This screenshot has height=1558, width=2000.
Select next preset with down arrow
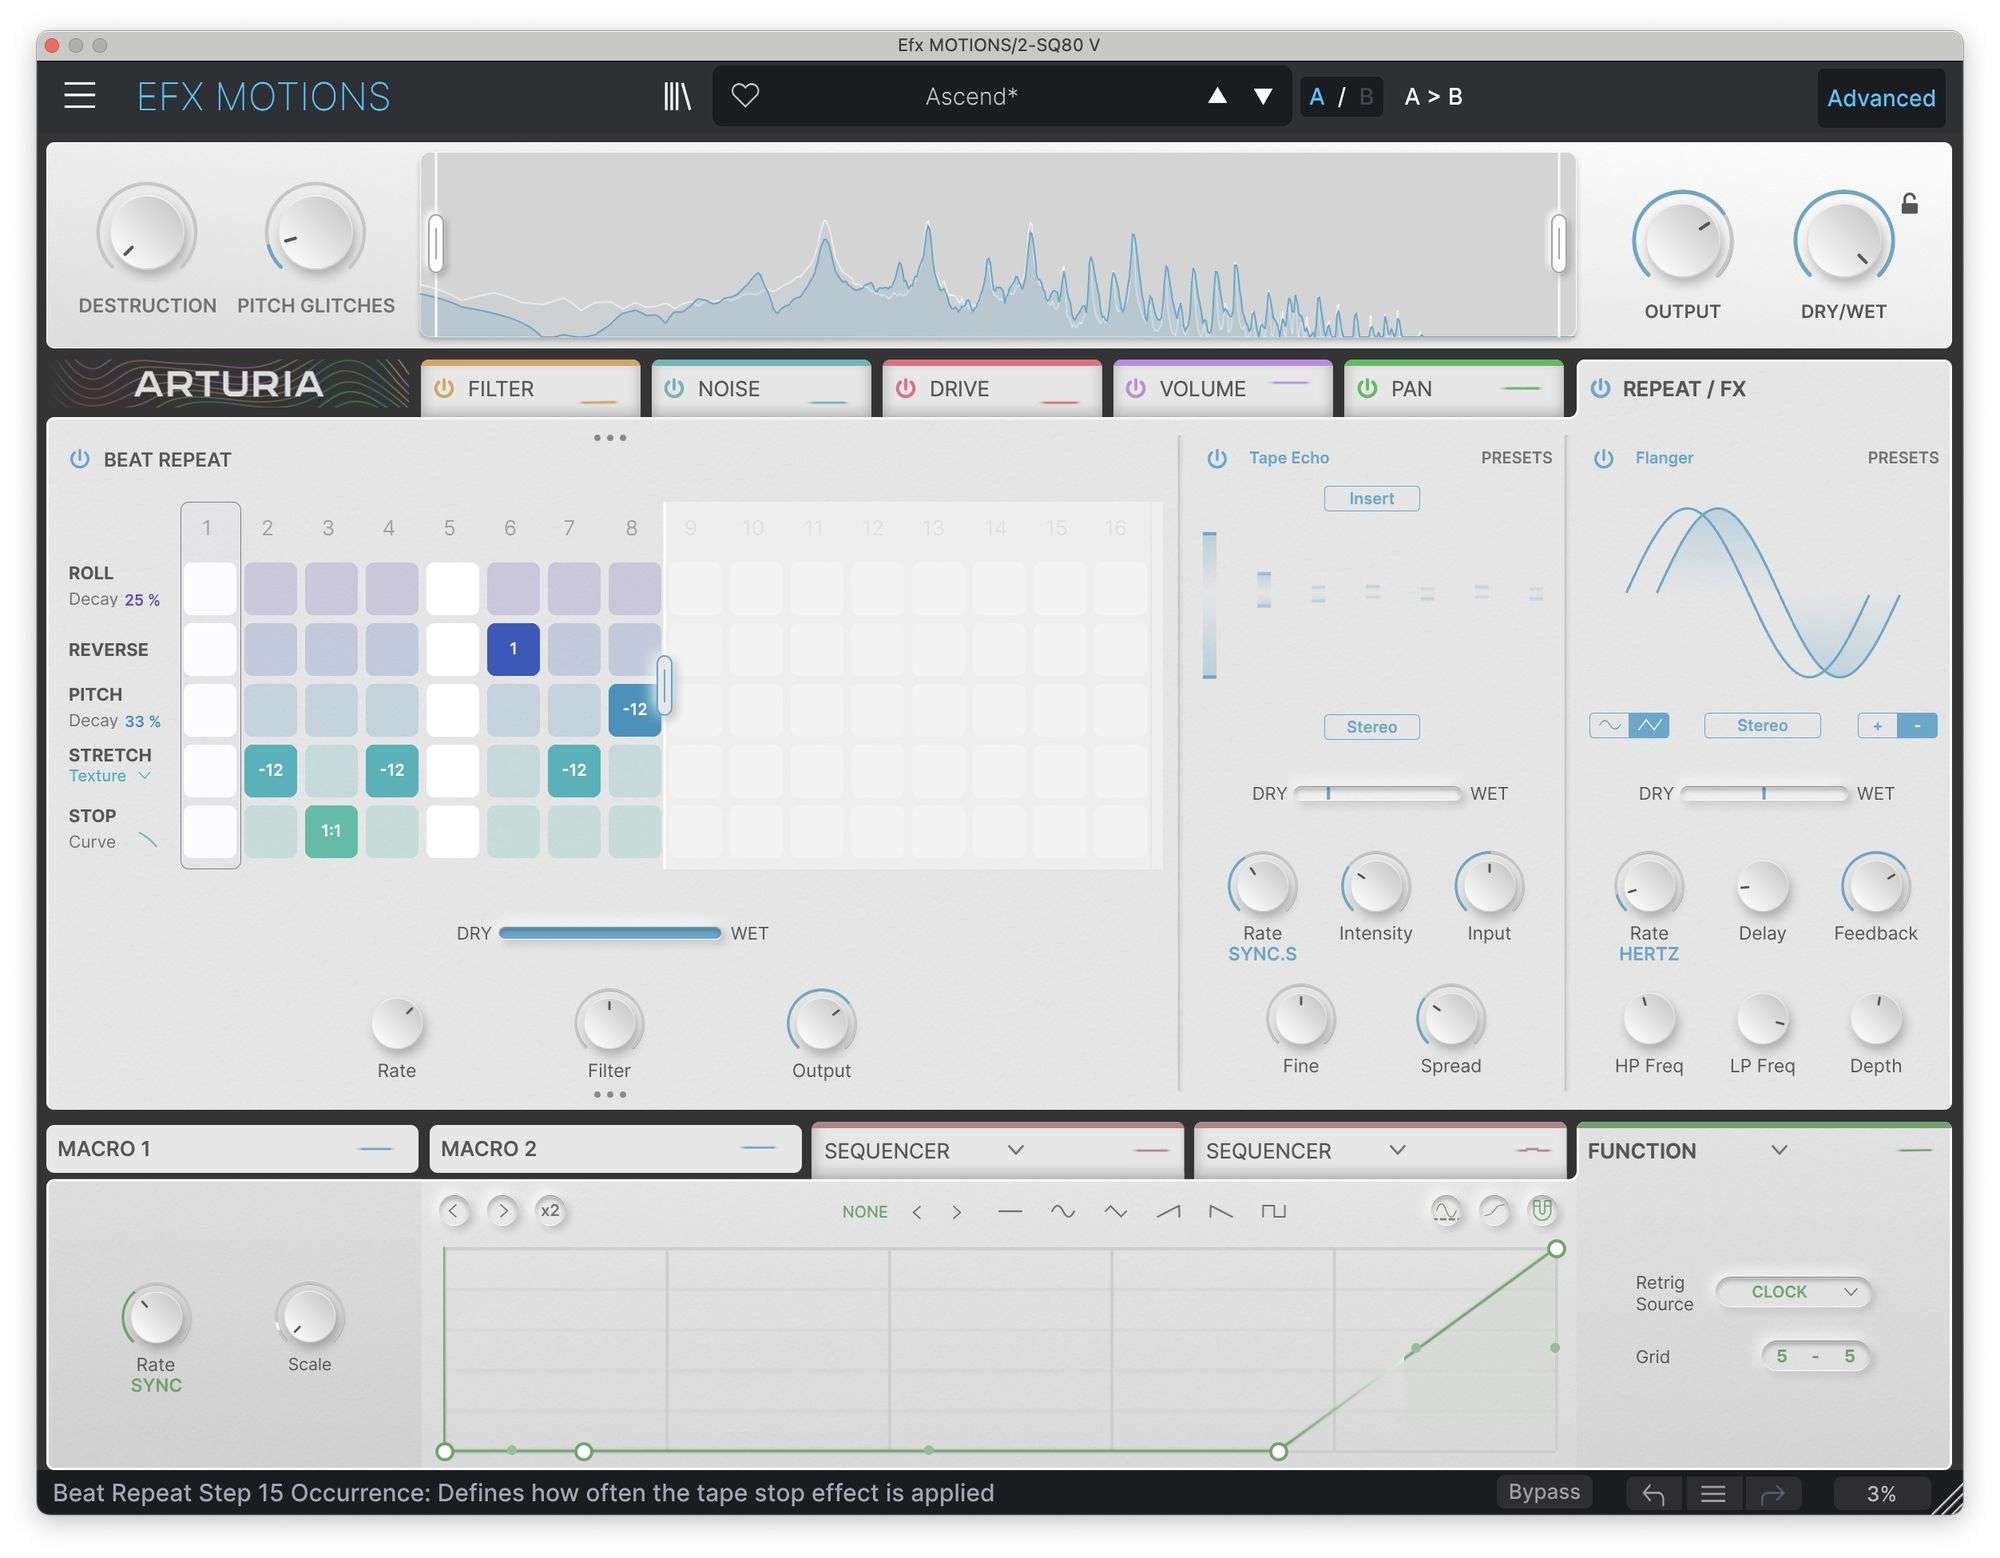click(x=1263, y=96)
